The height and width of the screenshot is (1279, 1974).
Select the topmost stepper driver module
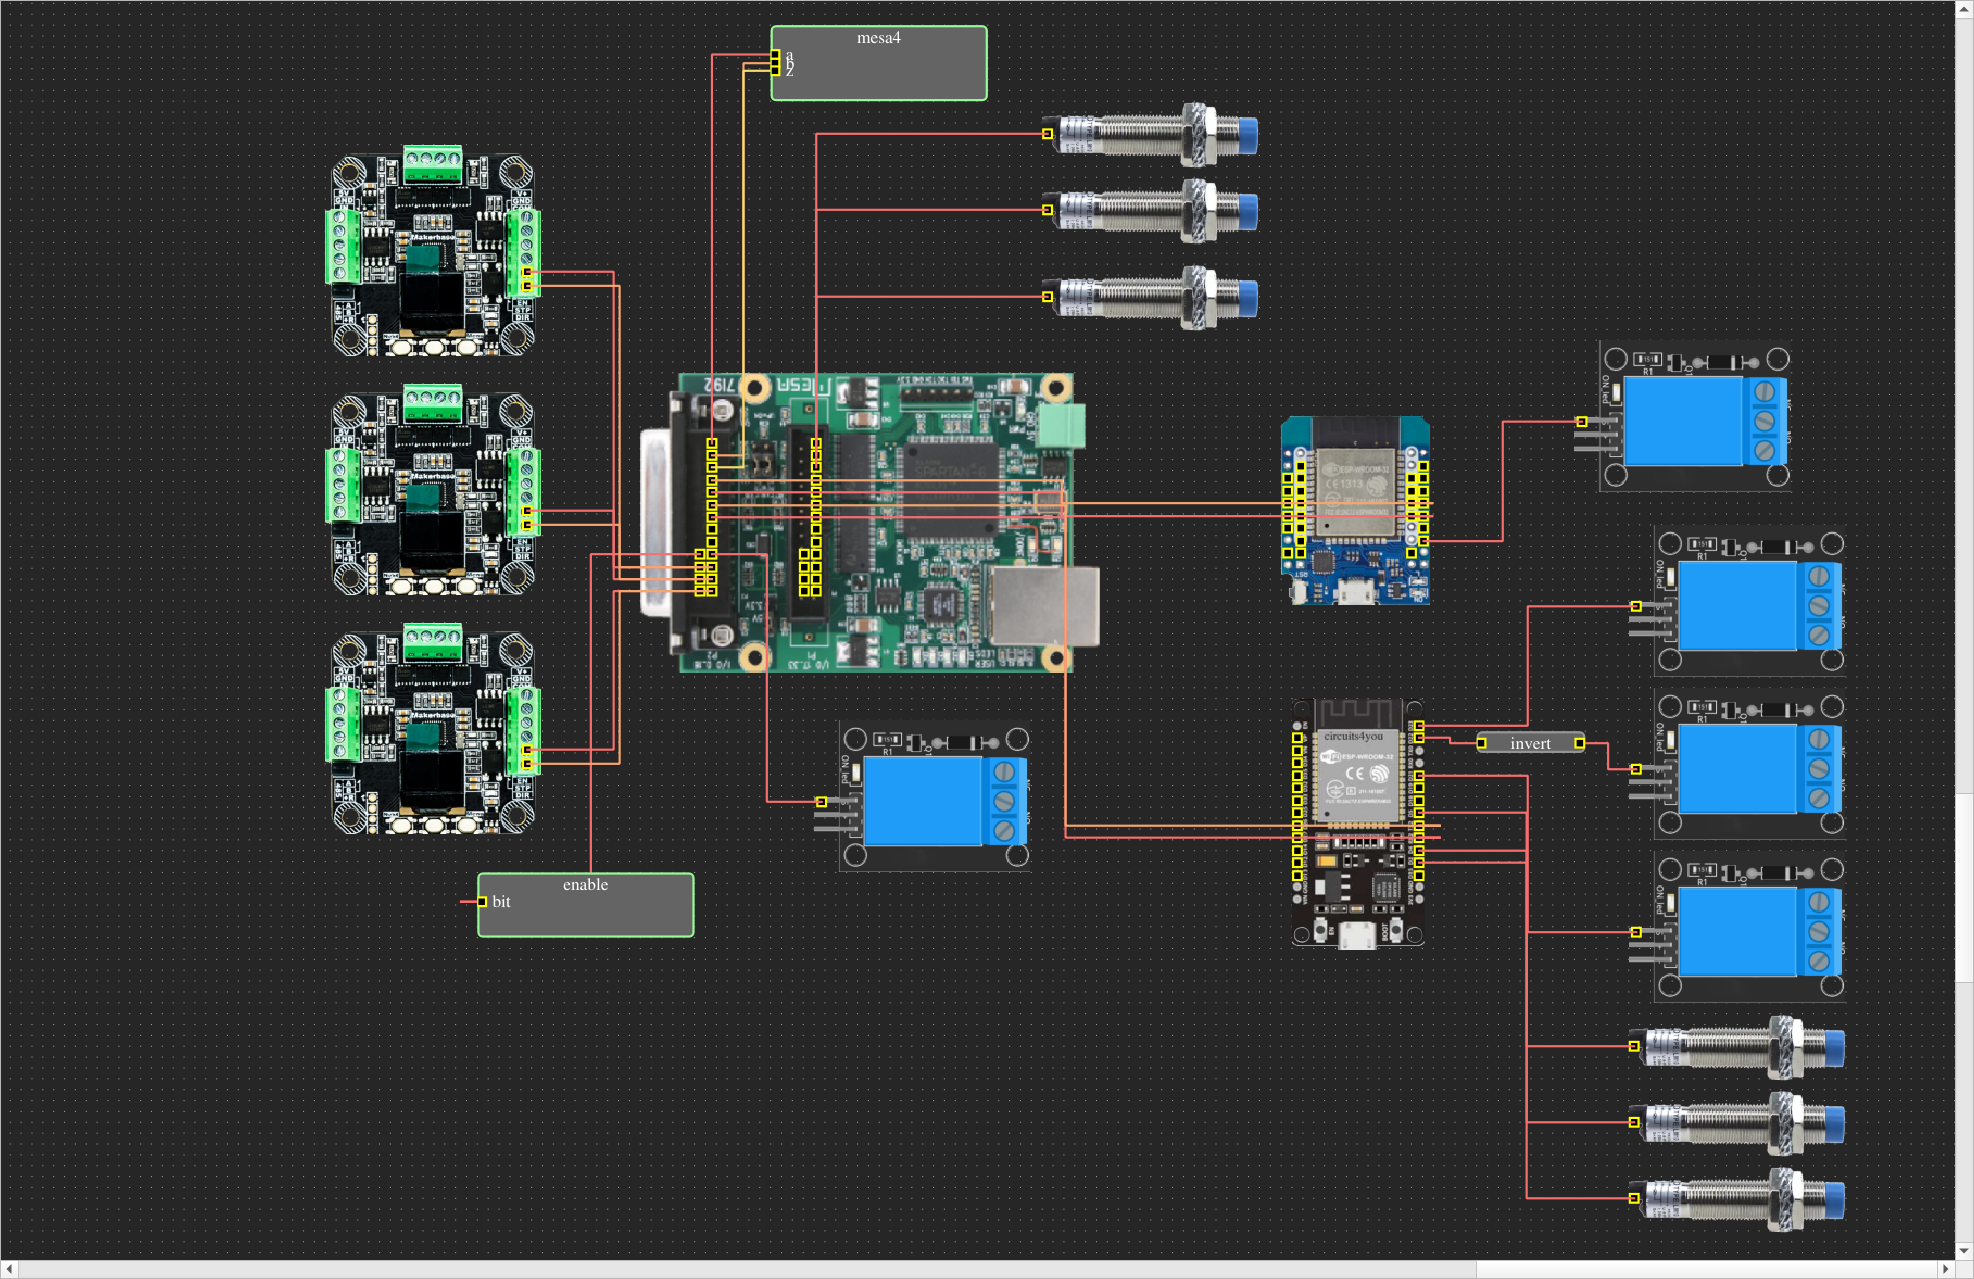click(432, 255)
